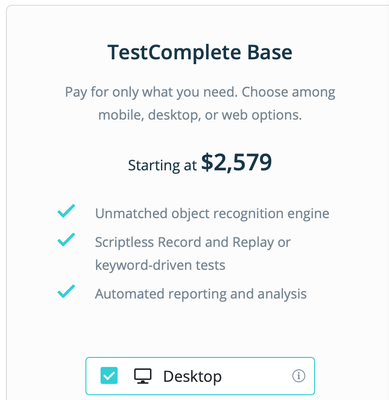Click 'Scriptless Record and Replay or' text
The width and height of the screenshot is (389, 400).
193,242
